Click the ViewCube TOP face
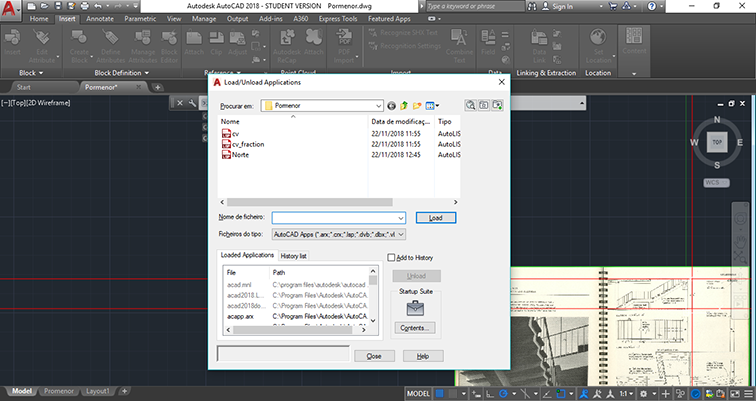Viewport: 756px width, 401px height. tap(717, 142)
